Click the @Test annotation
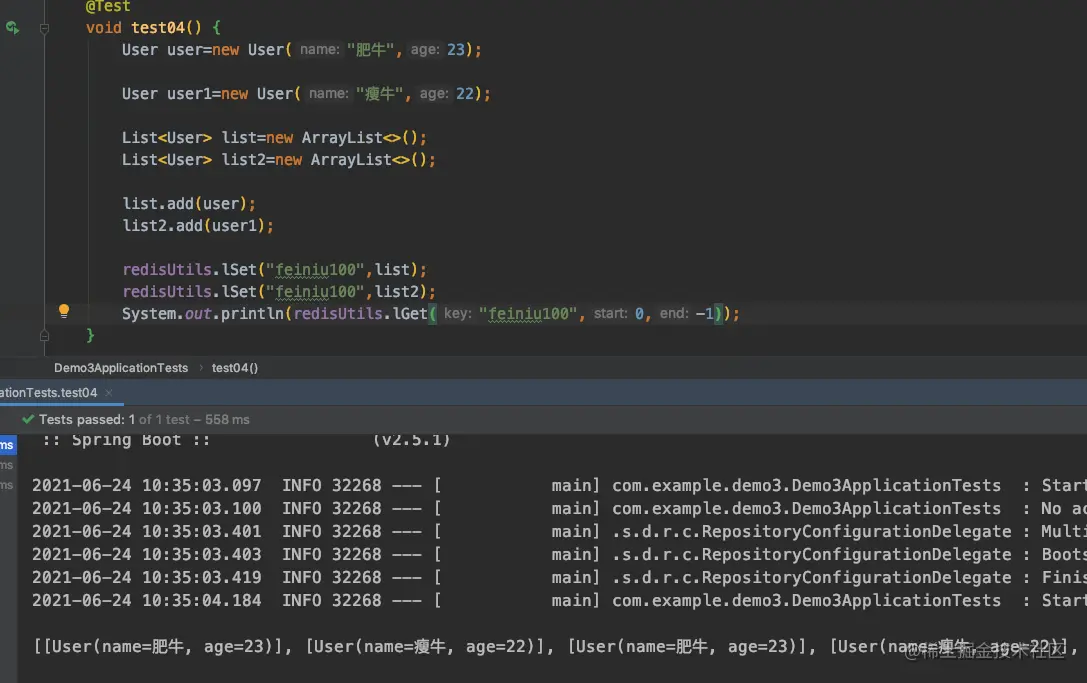The height and width of the screenshot is (683, 1087). click(107, 6)
